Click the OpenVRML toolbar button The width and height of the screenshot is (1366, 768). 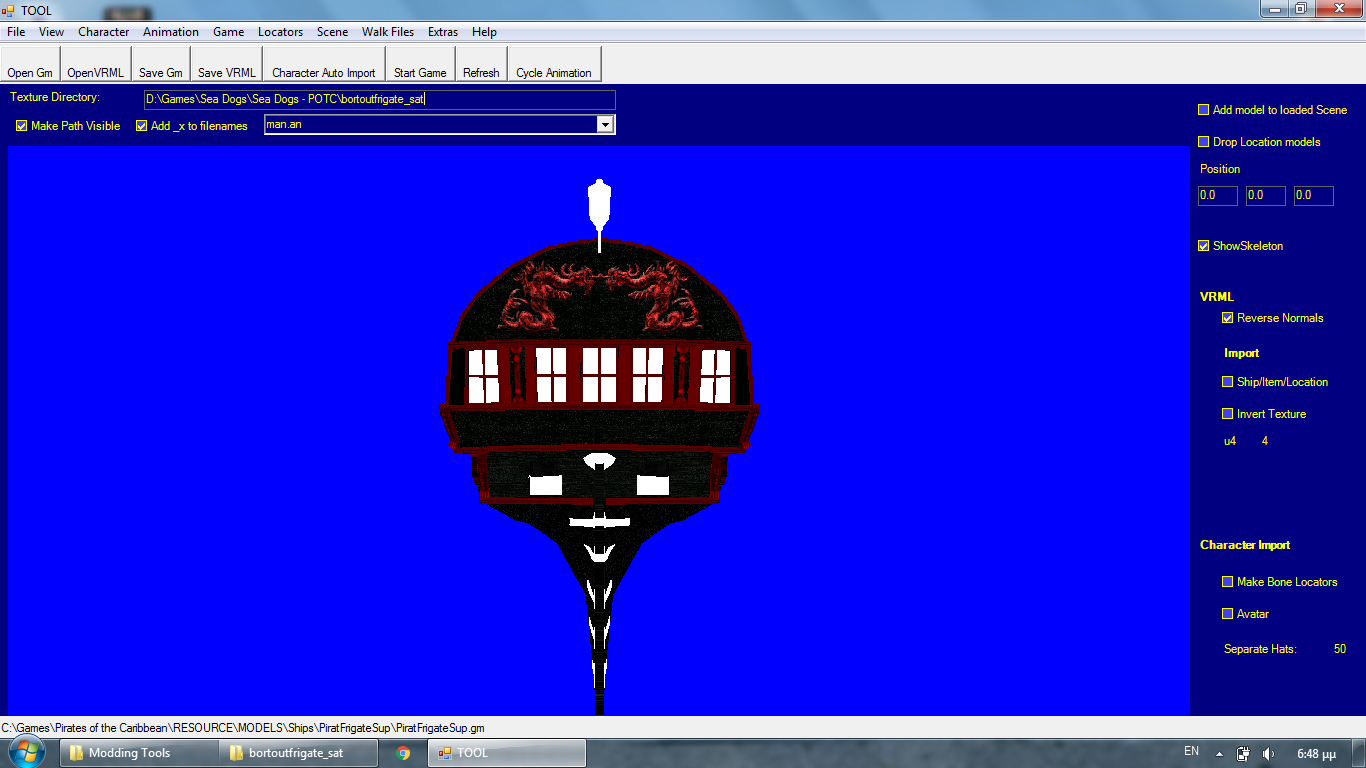click(96, 64)
